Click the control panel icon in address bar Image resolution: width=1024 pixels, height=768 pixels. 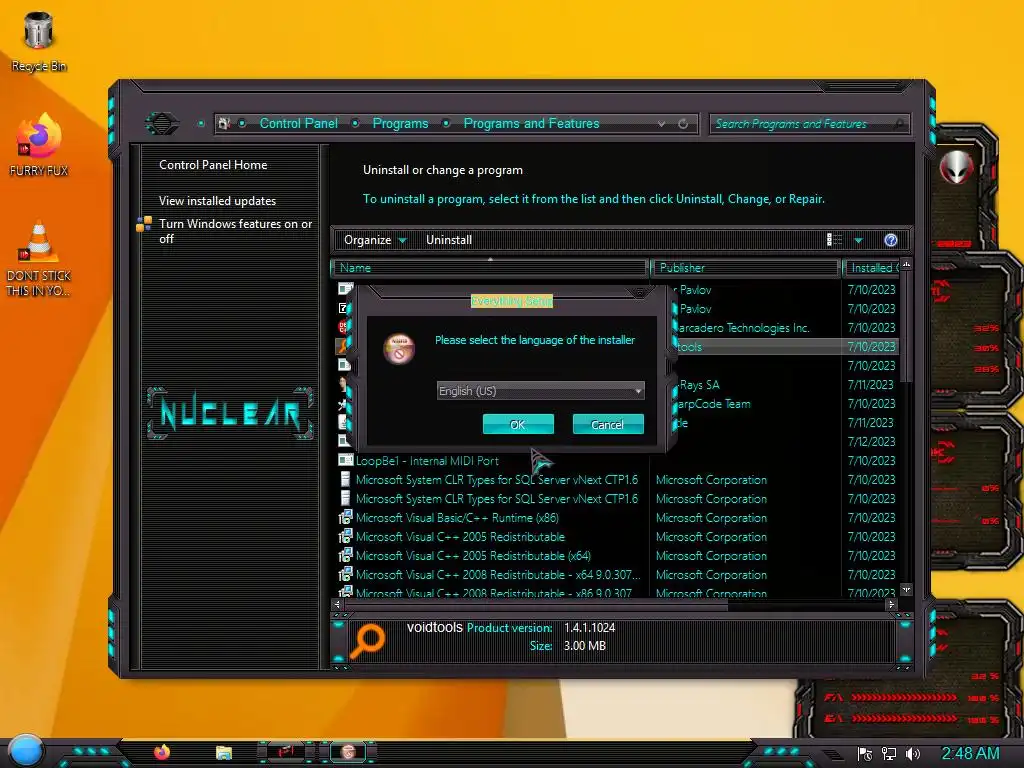point(225,123)
